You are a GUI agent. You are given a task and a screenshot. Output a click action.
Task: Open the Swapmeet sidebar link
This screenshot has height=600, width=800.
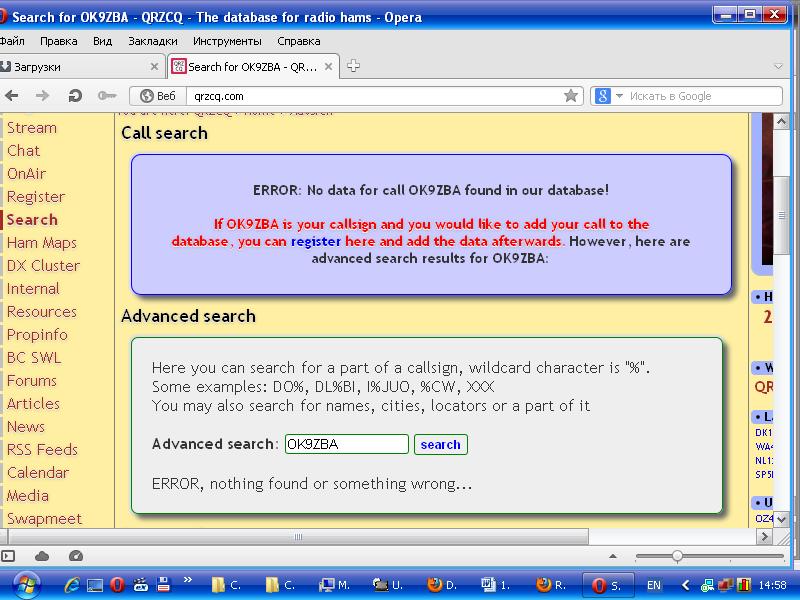click(44, 518)
